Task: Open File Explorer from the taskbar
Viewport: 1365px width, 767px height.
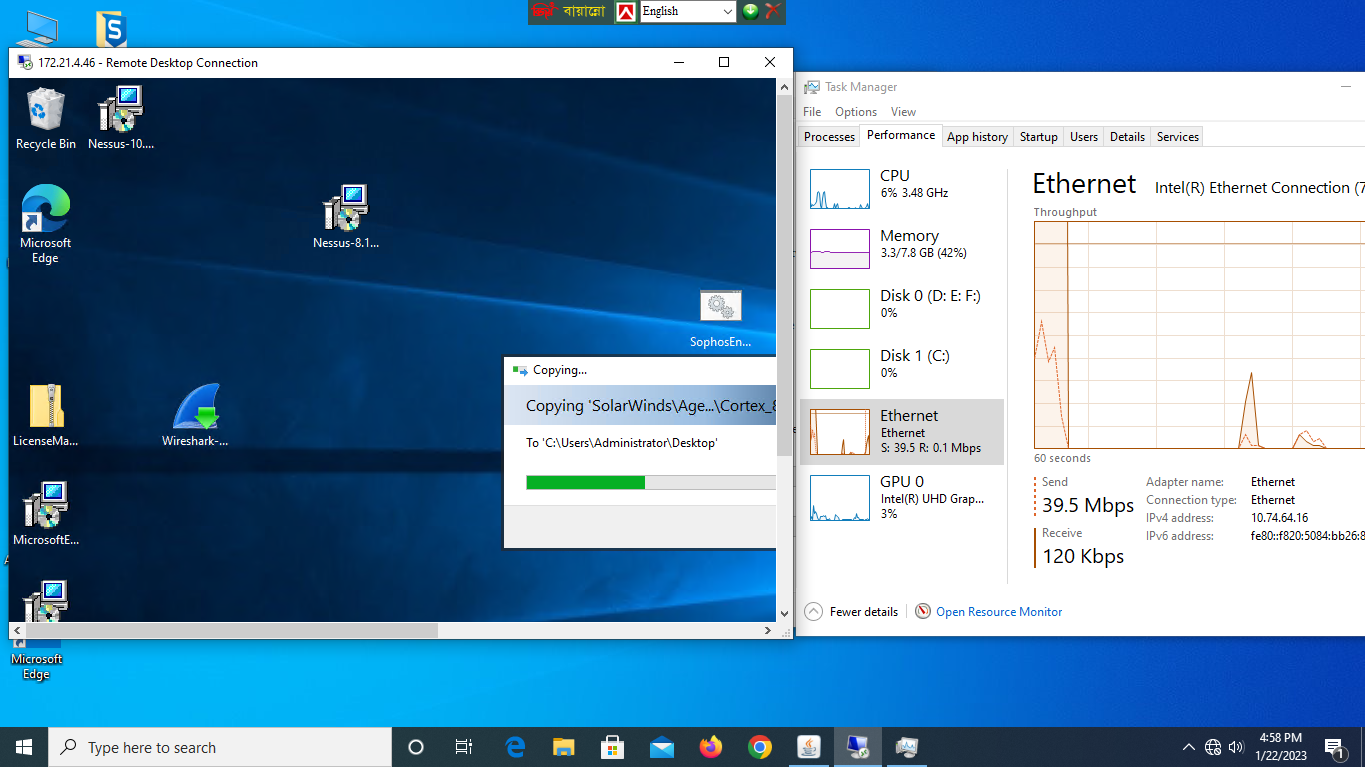Action: pos(564,747)
